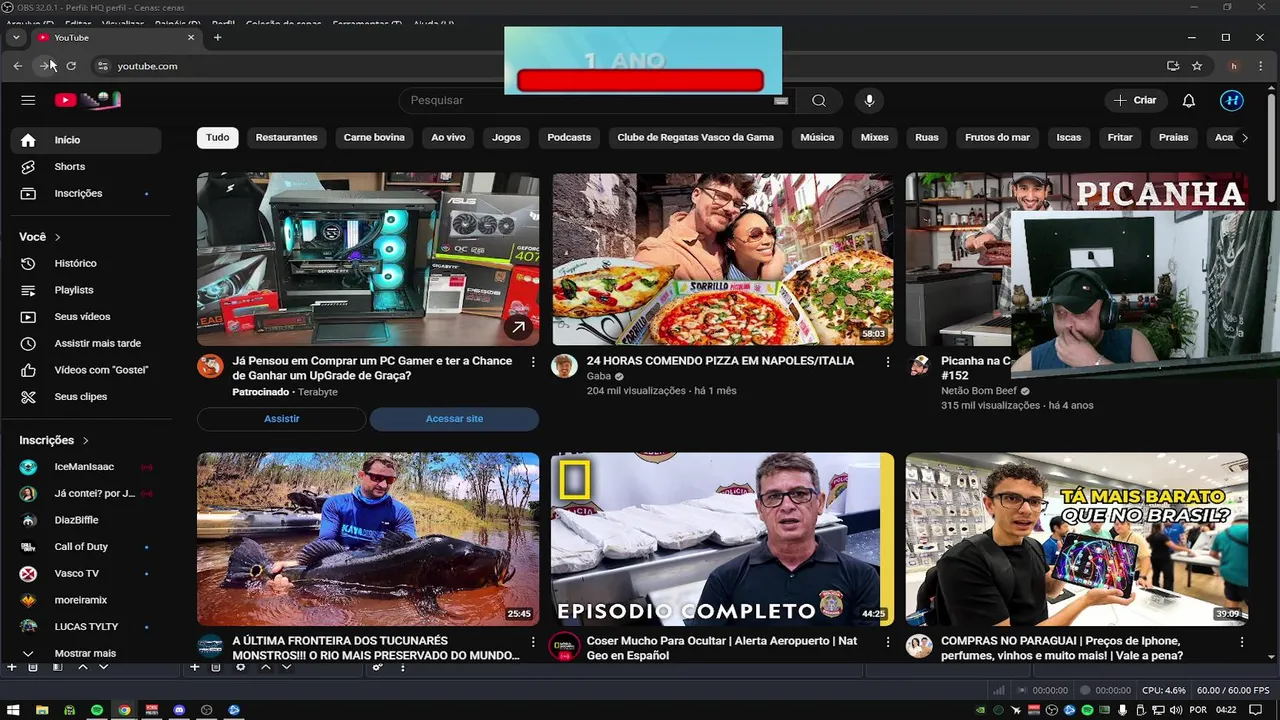Viewport: 1280px width, 720px height.
Task: Open options for TUCUNARÉS MONSTROS video
Action: coord(533,642)
